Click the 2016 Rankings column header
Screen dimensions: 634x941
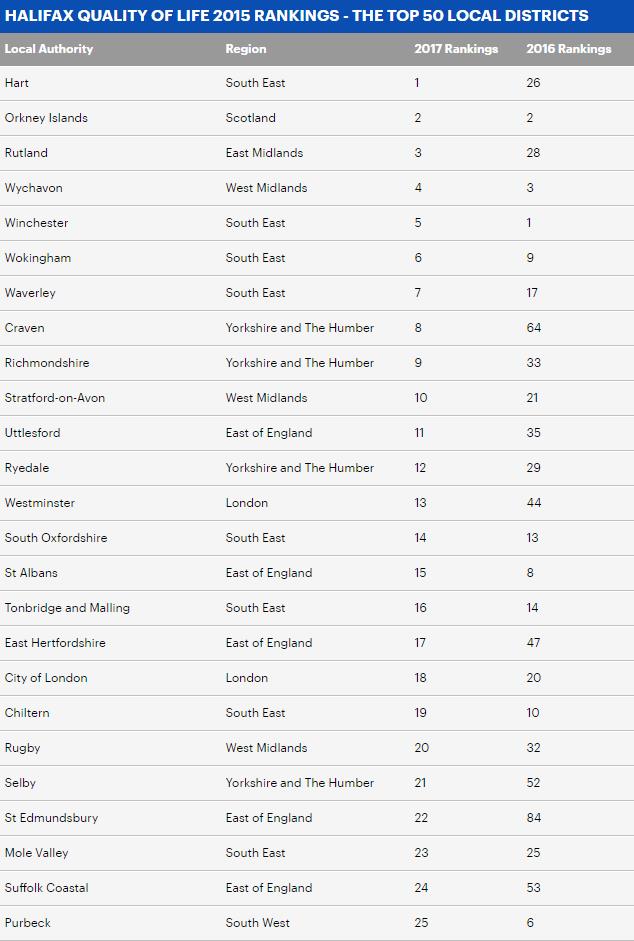568,49
